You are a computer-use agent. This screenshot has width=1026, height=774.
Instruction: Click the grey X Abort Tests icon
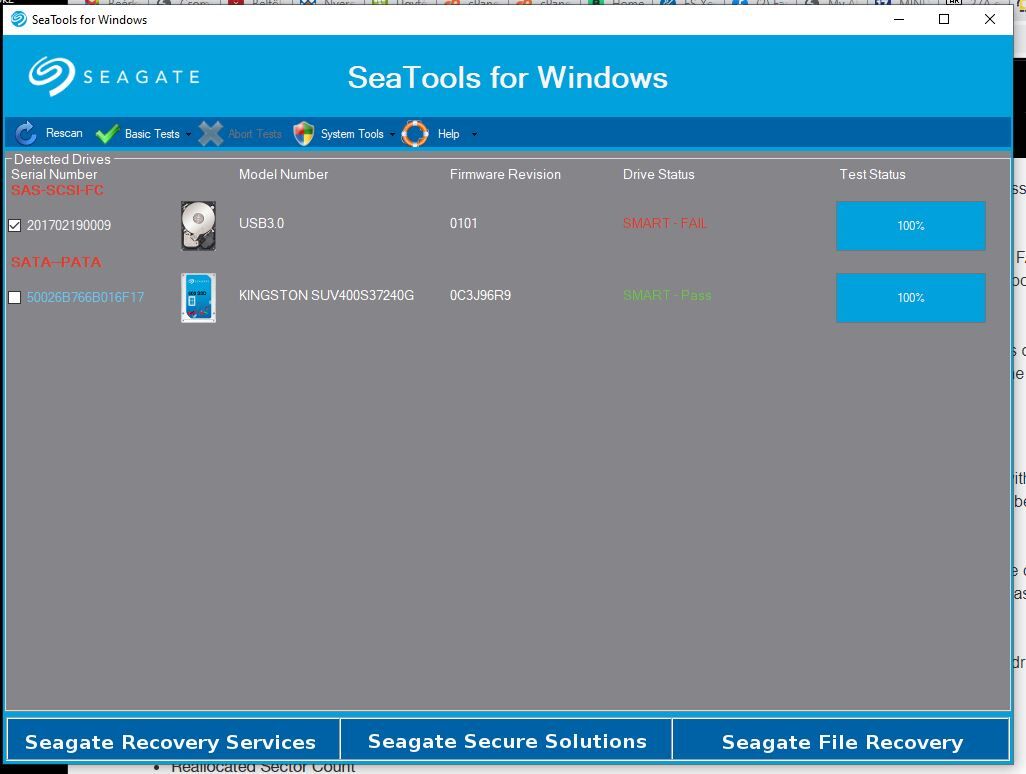tap(210, 133)
